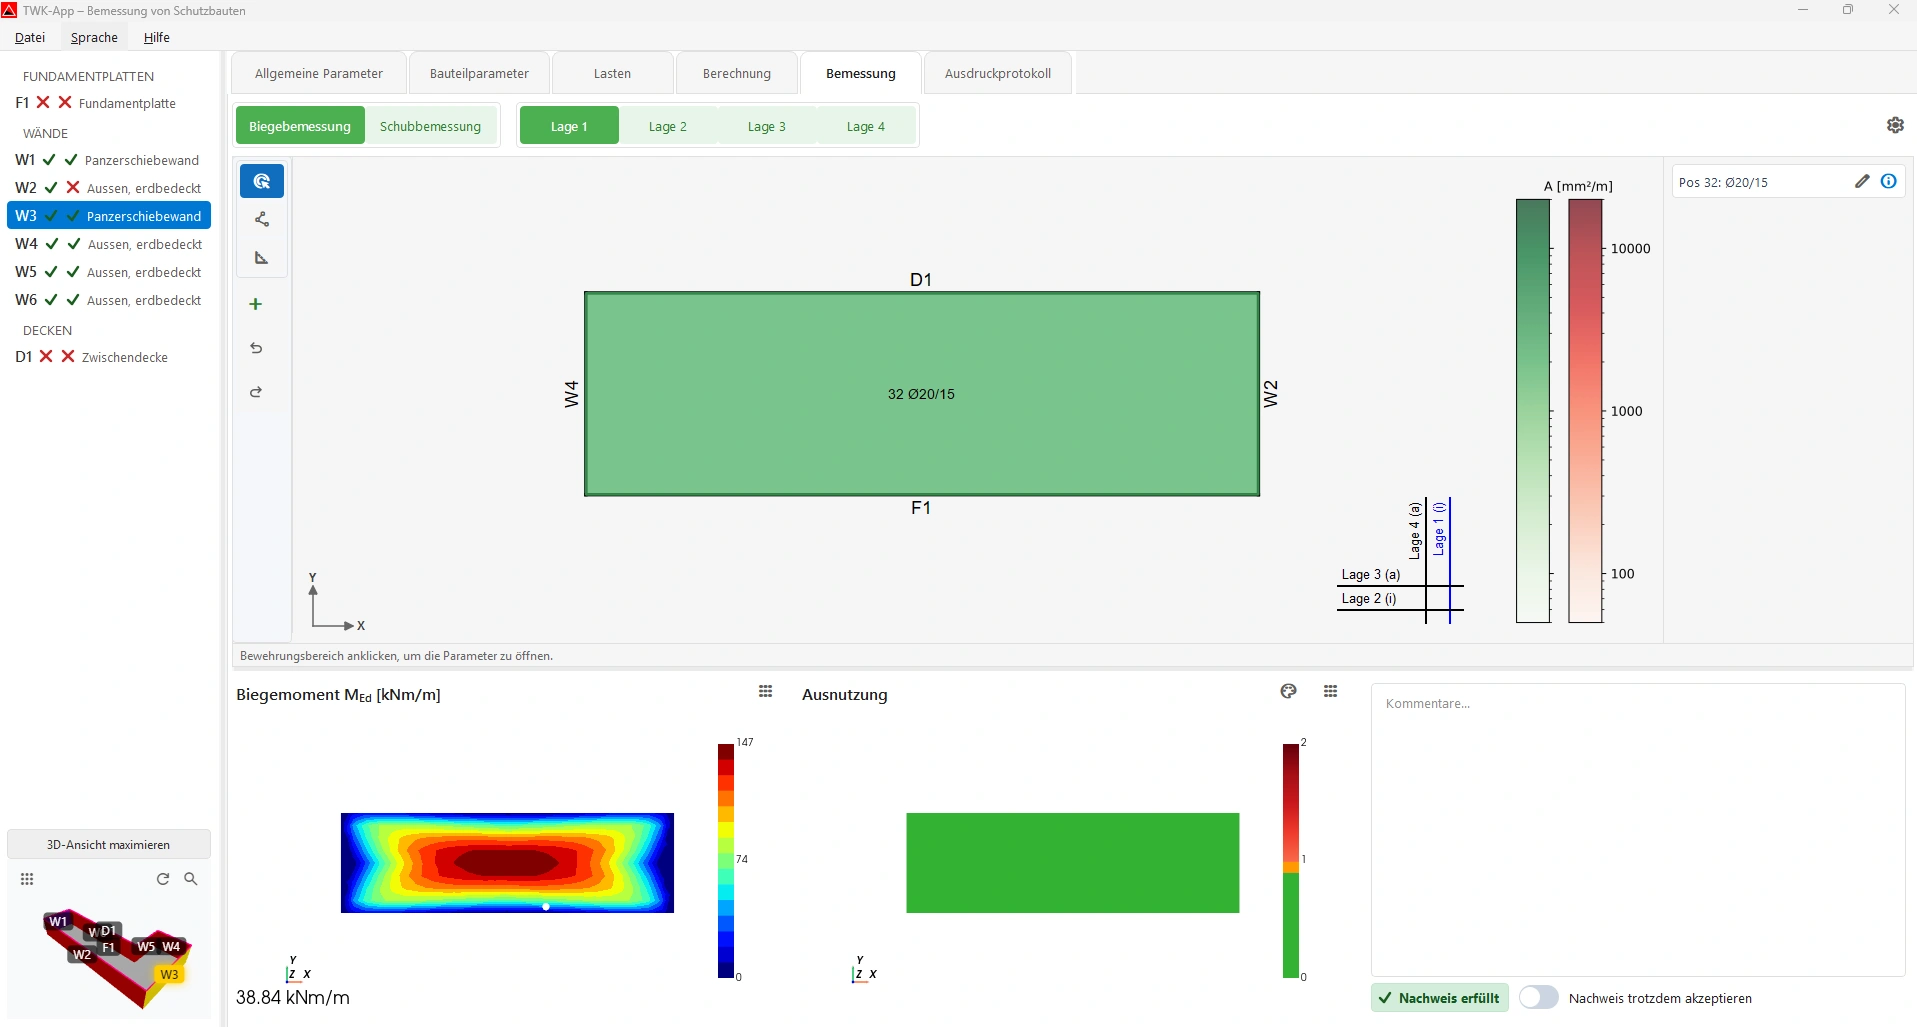Click Lage 4 (a) in the layer legend
Viewport: 1917px width, 1027px height.
coord(1415,530)
